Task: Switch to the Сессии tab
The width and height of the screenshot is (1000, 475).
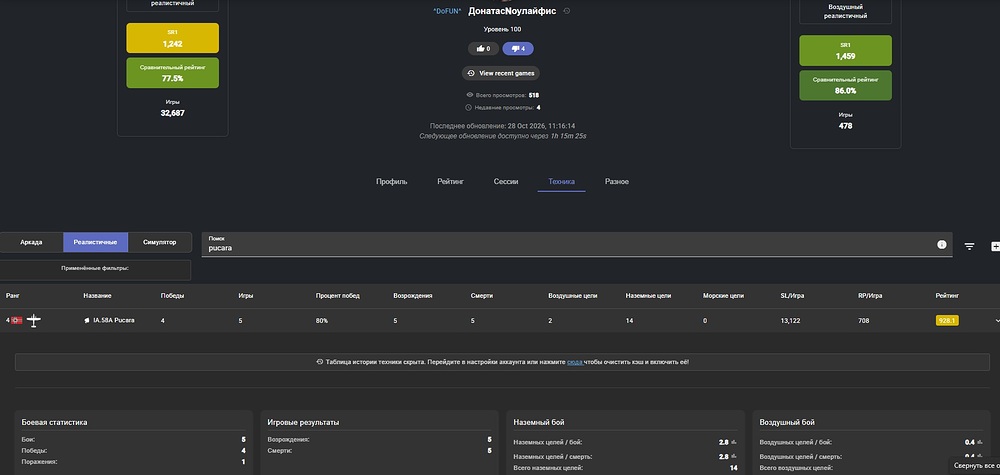Action: (x=506, y=182)
